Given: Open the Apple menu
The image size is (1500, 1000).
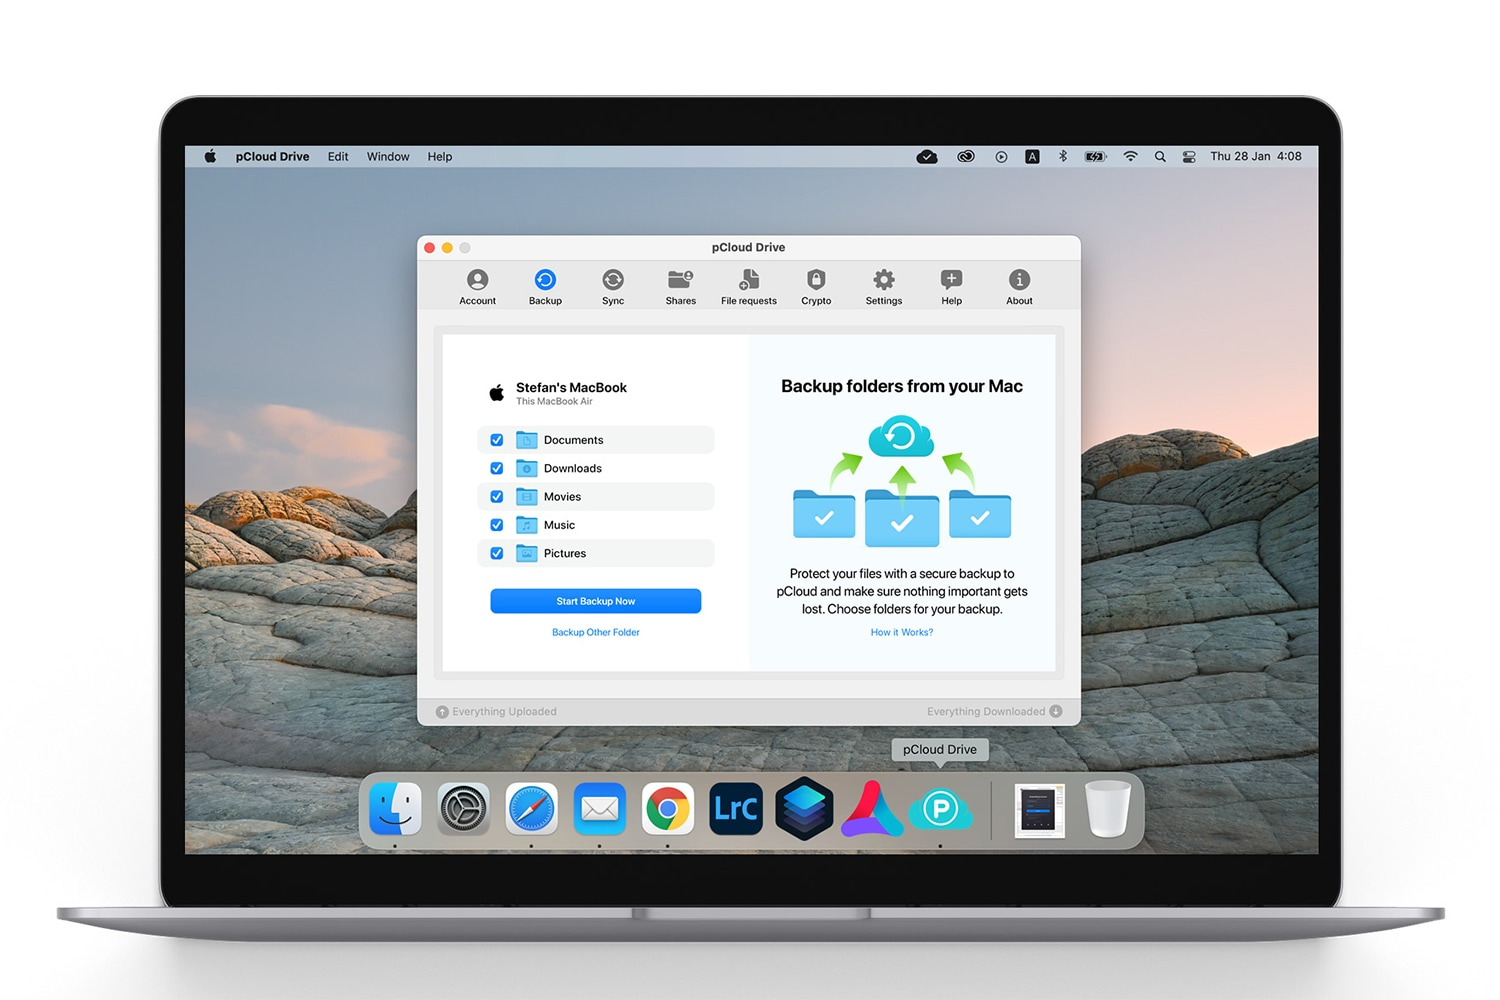Looking at the screenshot, I should coord(210,157).
